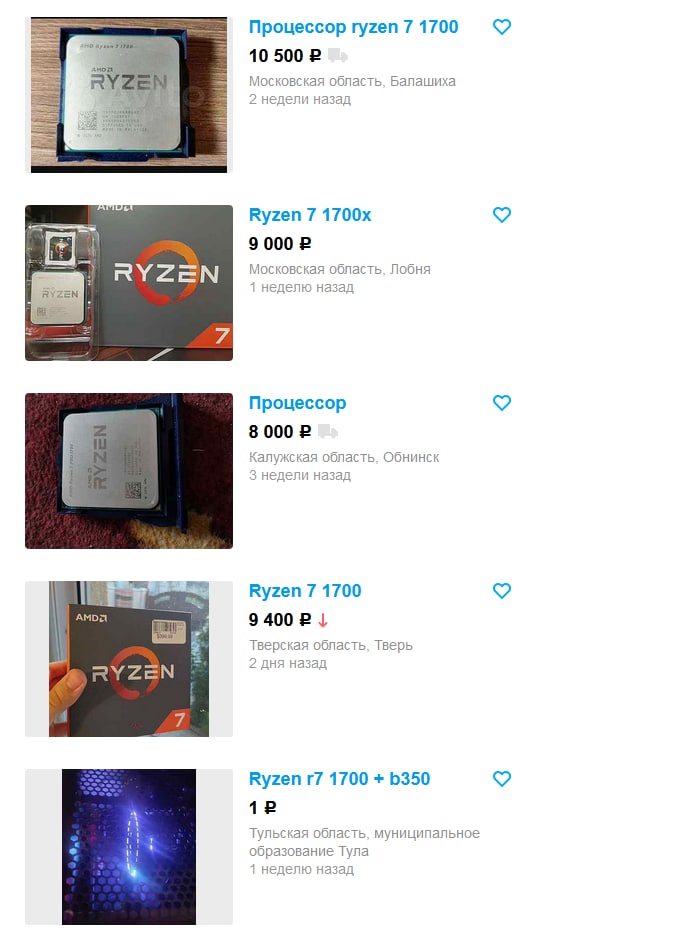Add Ryzen 7 1700x listing to favorites
The width and height of the screenshot is (676, 943).
coord(502,215)
